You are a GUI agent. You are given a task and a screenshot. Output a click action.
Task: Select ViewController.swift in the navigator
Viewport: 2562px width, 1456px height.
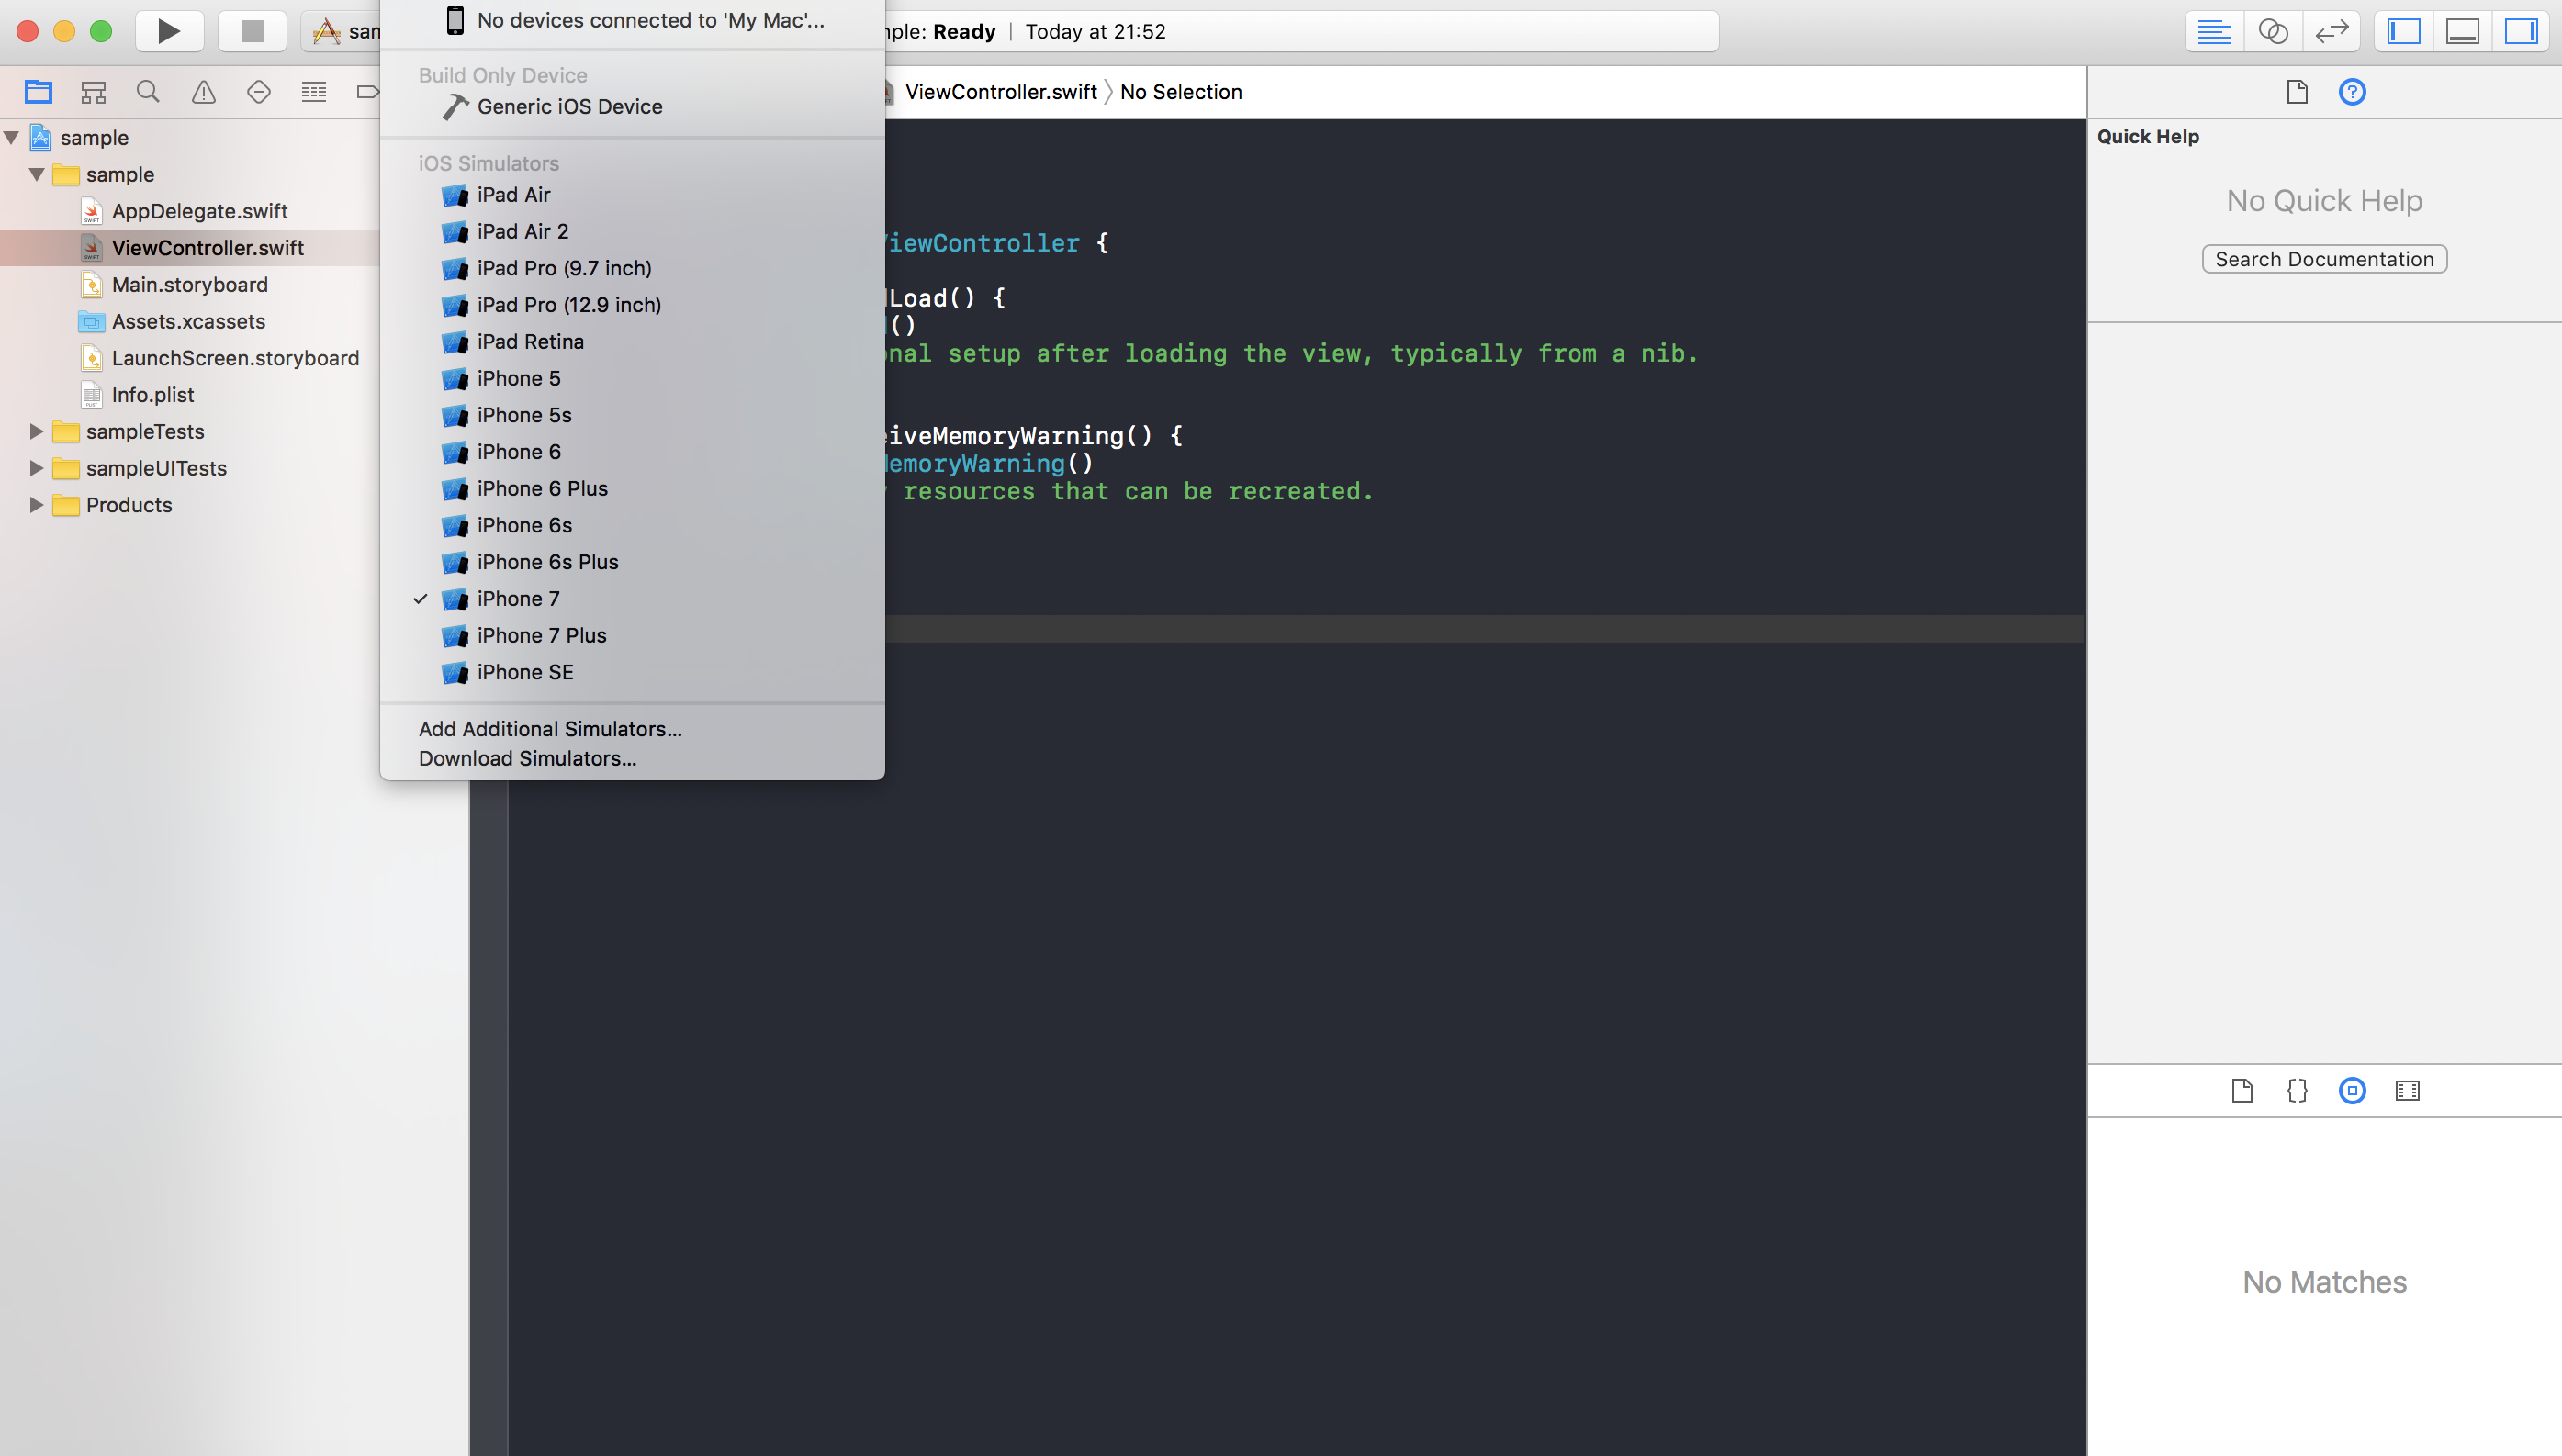[x=207, y=247]
